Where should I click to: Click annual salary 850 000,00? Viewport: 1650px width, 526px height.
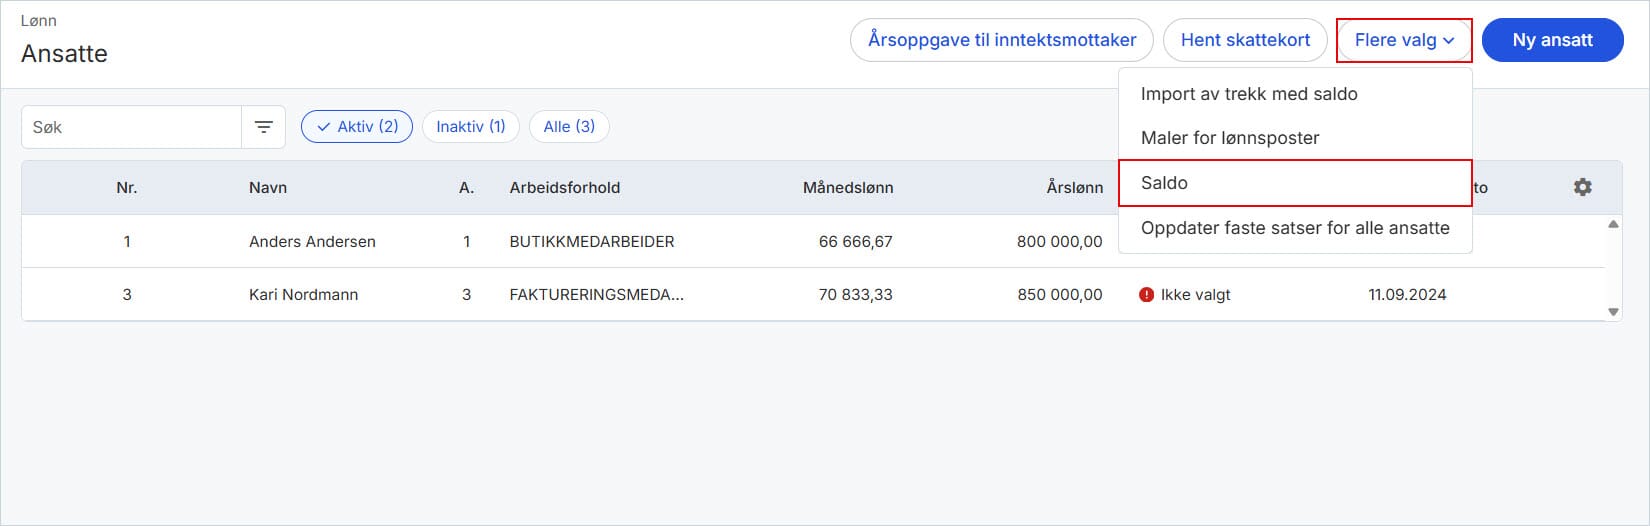pos(1060,295)
